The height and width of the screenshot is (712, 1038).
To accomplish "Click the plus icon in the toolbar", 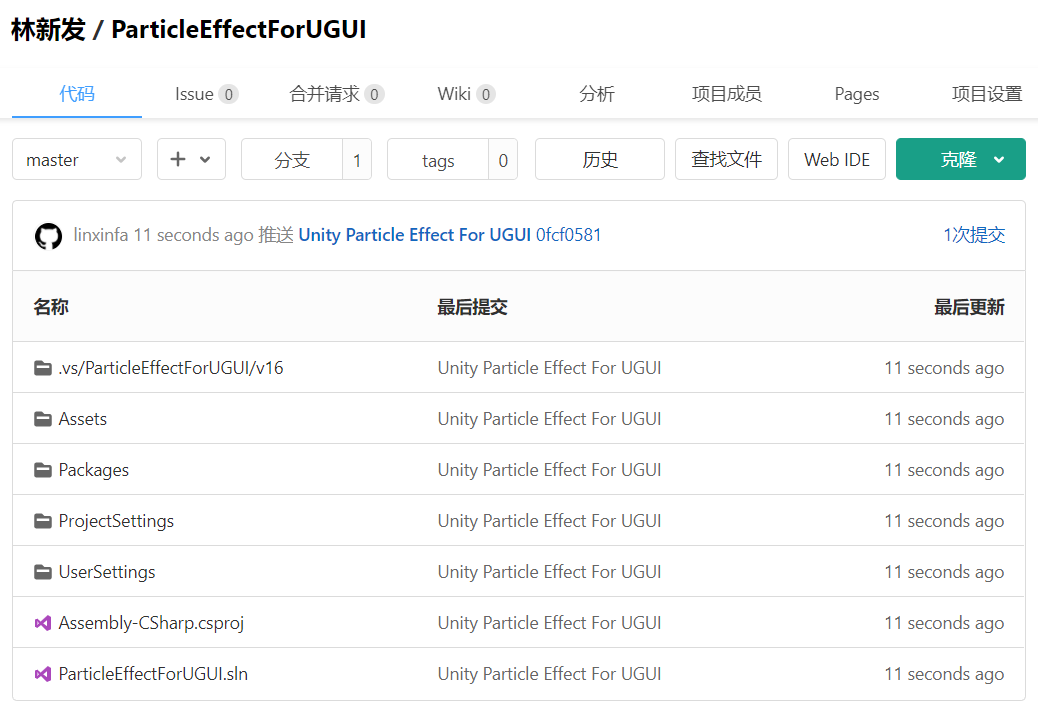I will click(178, 159).
